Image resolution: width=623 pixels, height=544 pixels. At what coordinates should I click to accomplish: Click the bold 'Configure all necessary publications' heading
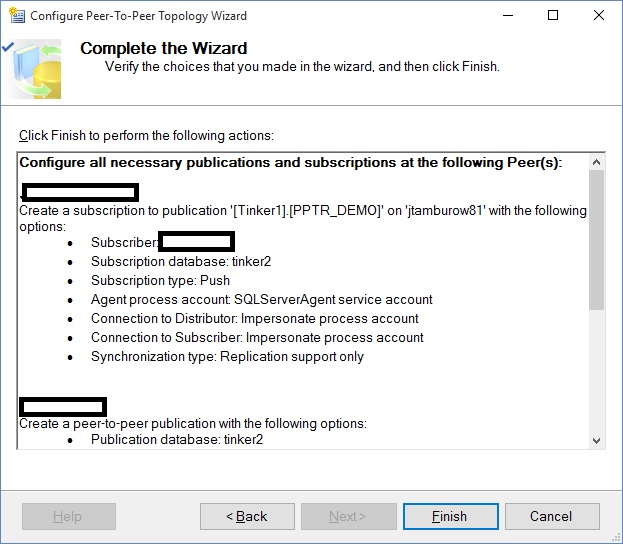click(291, 162)
